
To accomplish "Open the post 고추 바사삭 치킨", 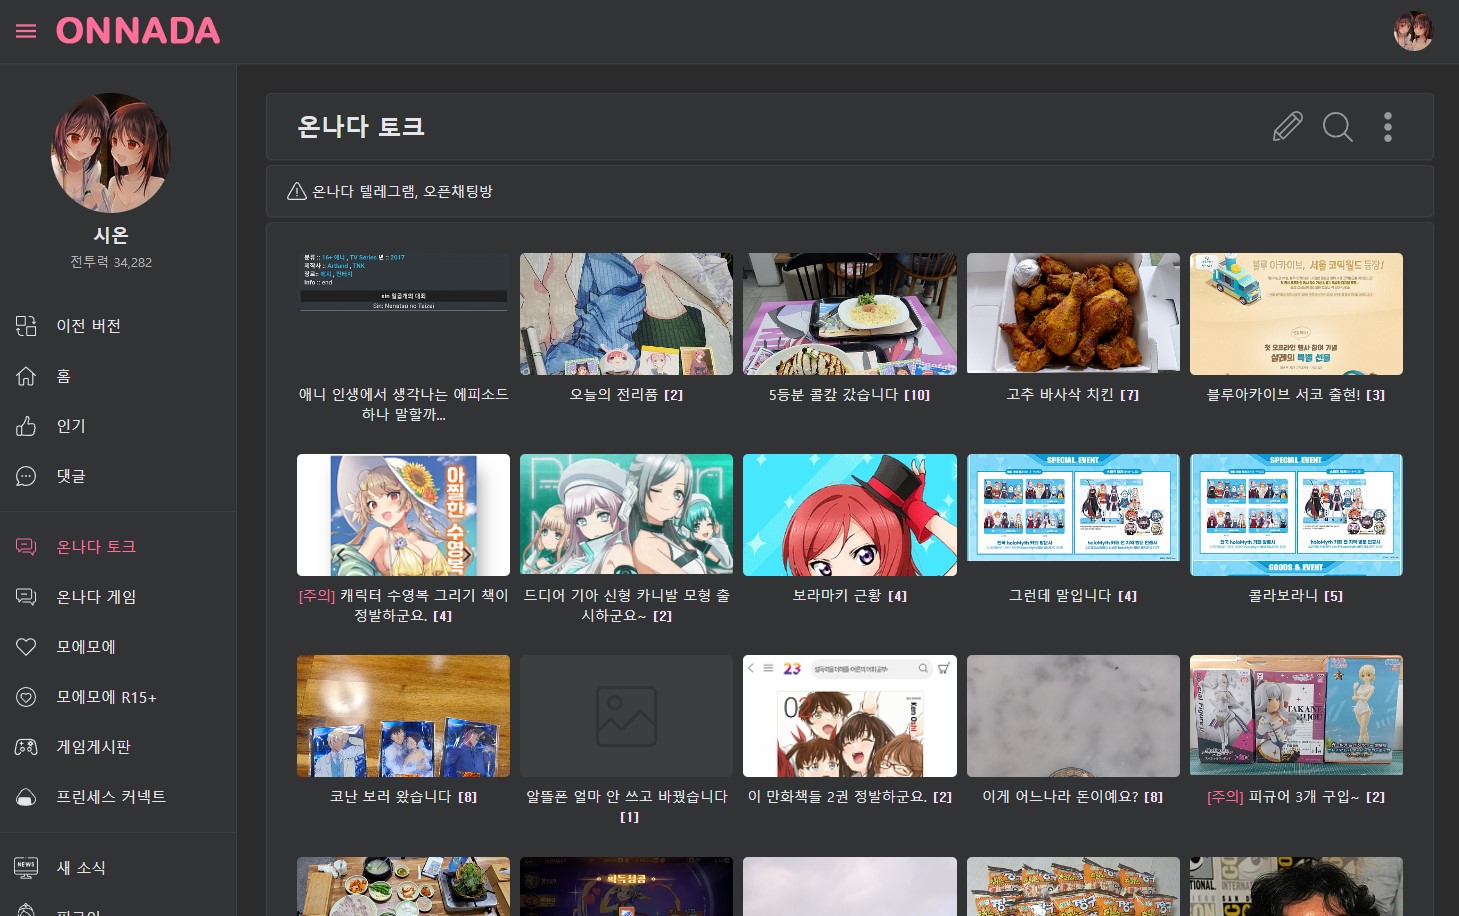I will coord(1072,395).
